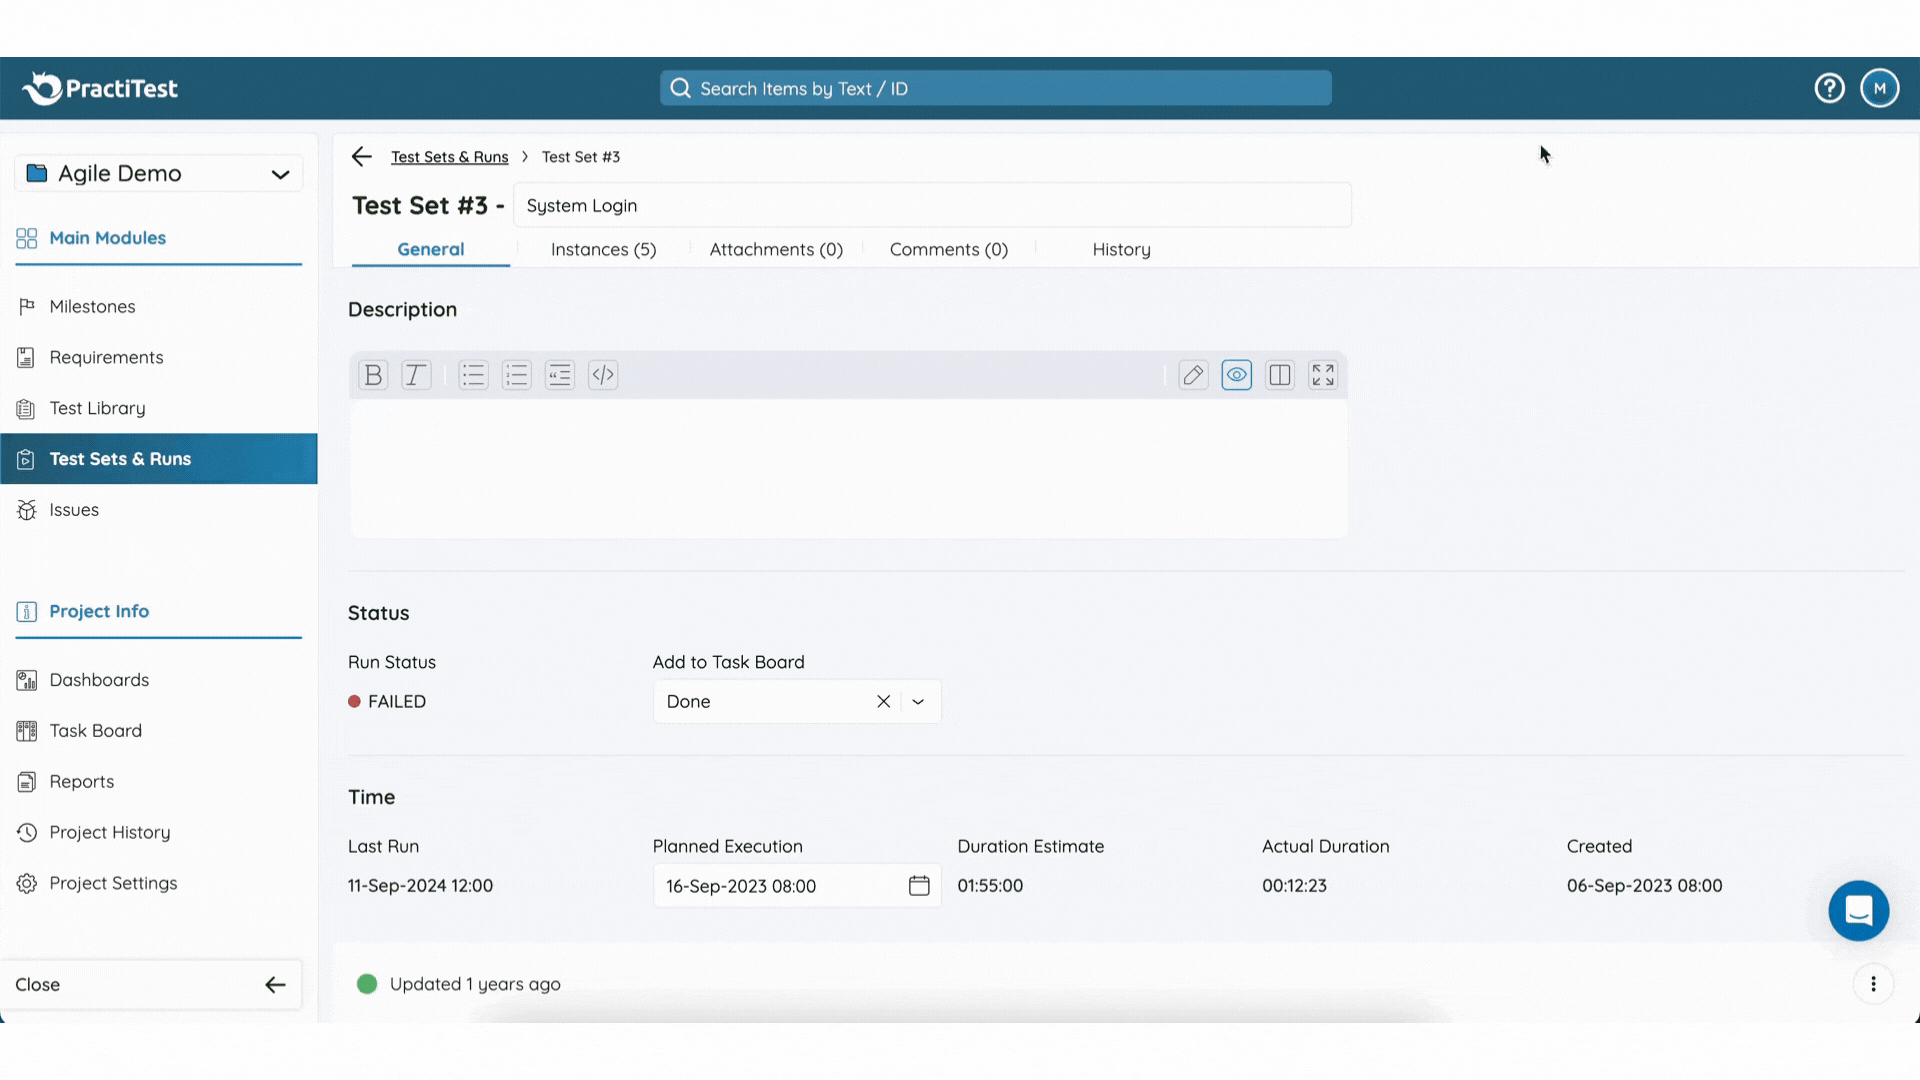The width and height of the screenshot is (1920, 1080).
Task: Enable split view in description editor
Action: click(1280, 374)
